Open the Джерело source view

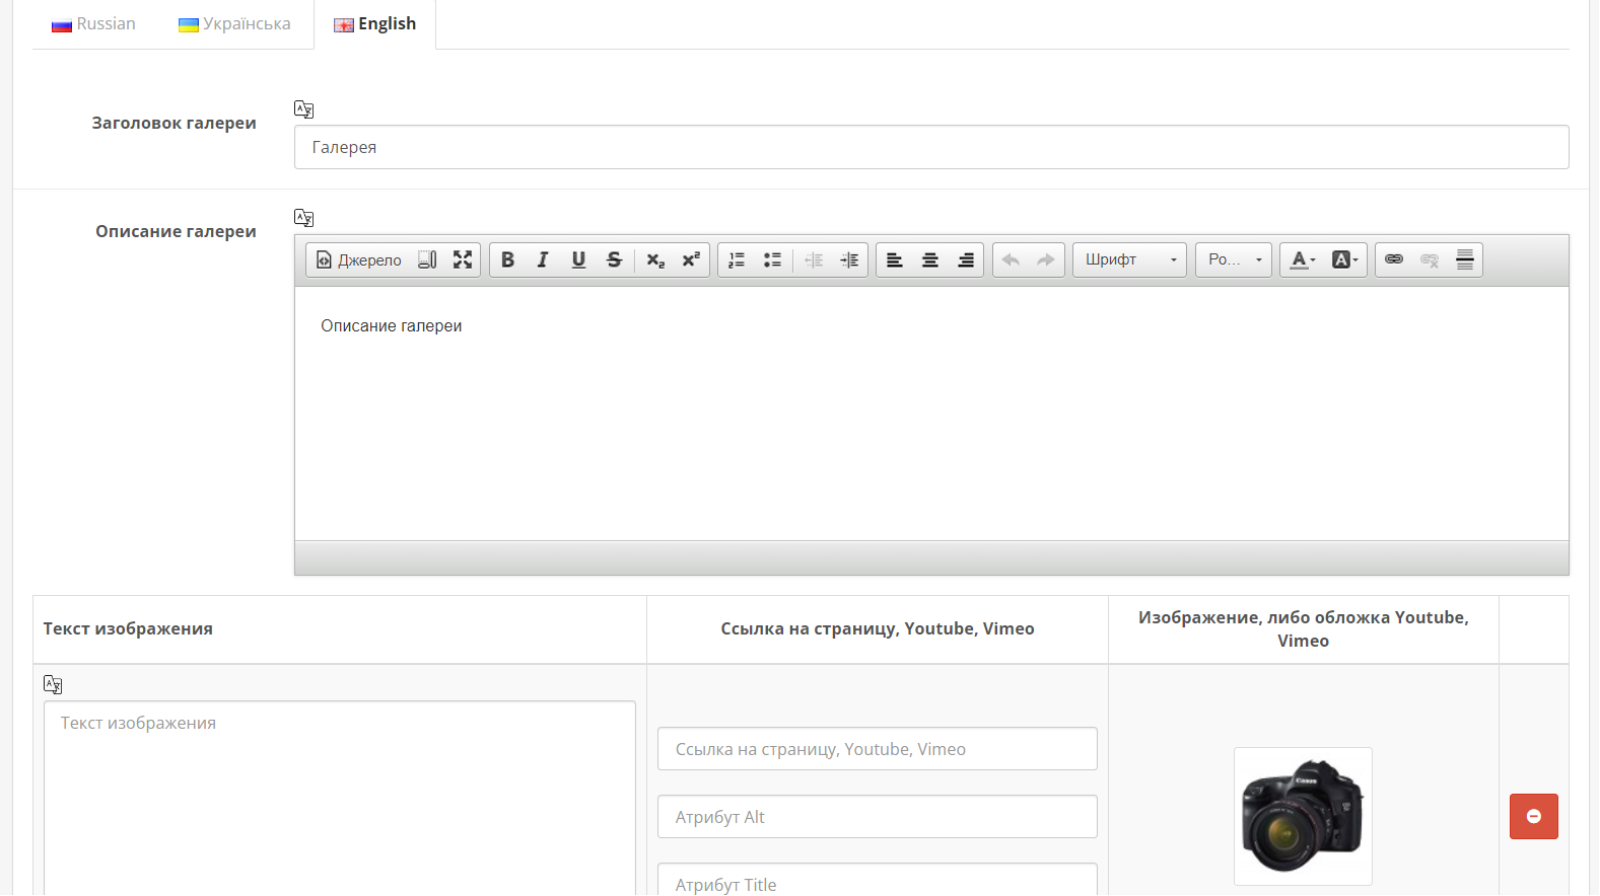click(359, 260)
